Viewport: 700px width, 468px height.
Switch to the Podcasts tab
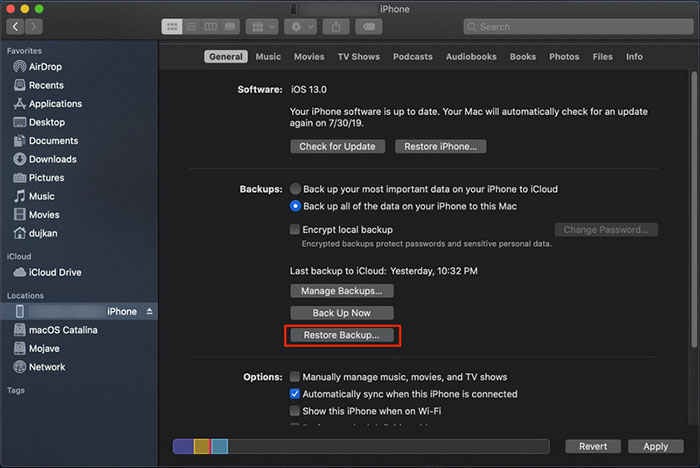[x=412, y=57]
